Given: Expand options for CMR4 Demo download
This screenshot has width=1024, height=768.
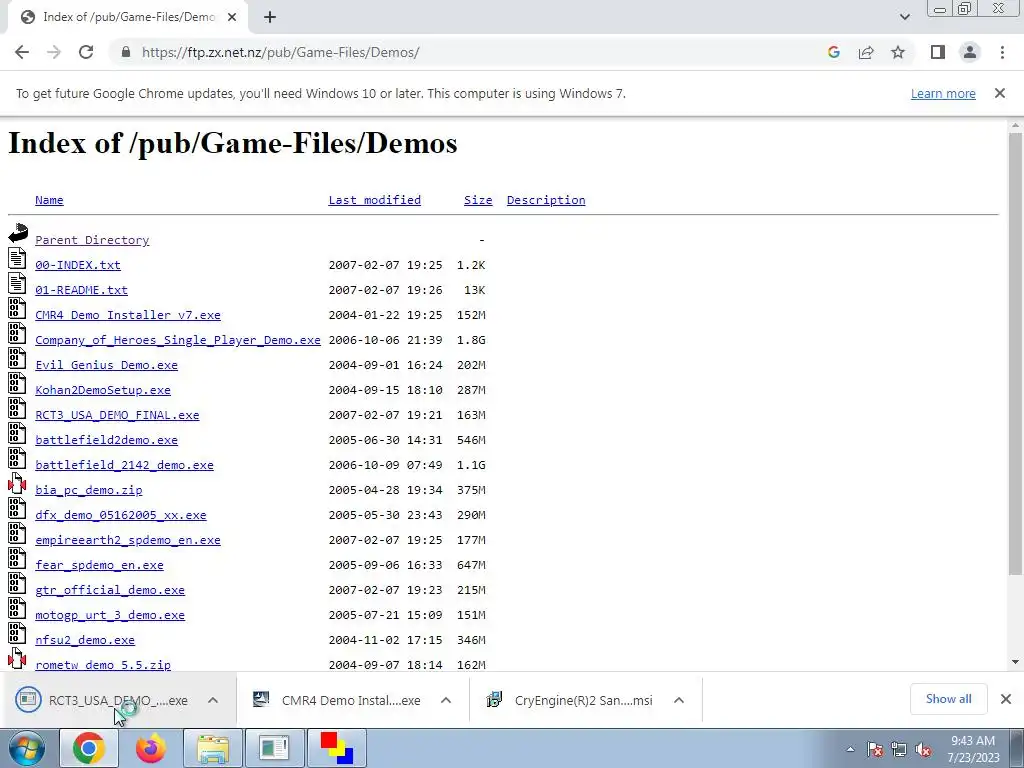Looking at the screenshot, I should (446, 700).
